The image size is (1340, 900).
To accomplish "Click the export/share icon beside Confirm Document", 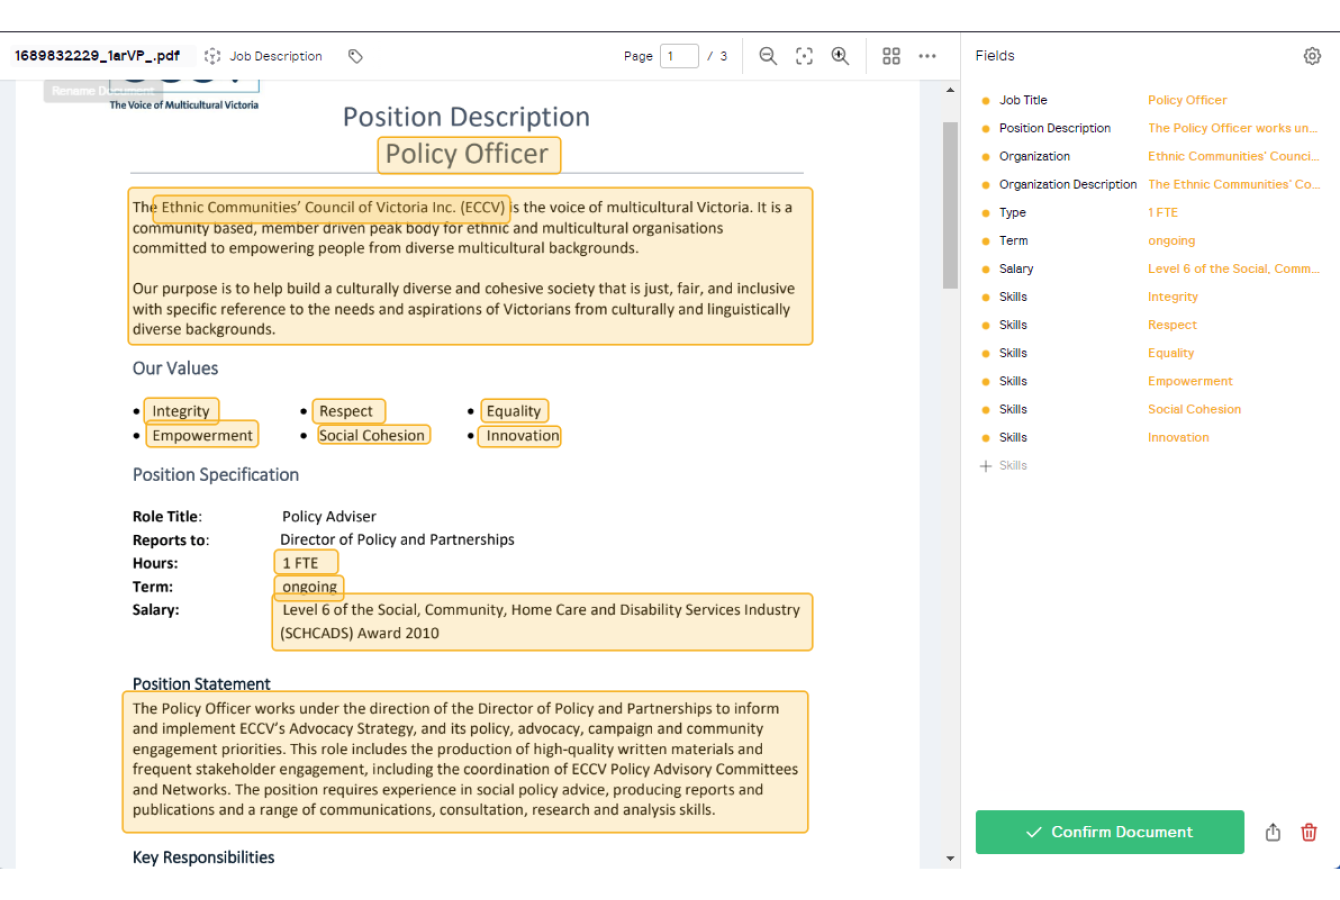I will 1272,832.
